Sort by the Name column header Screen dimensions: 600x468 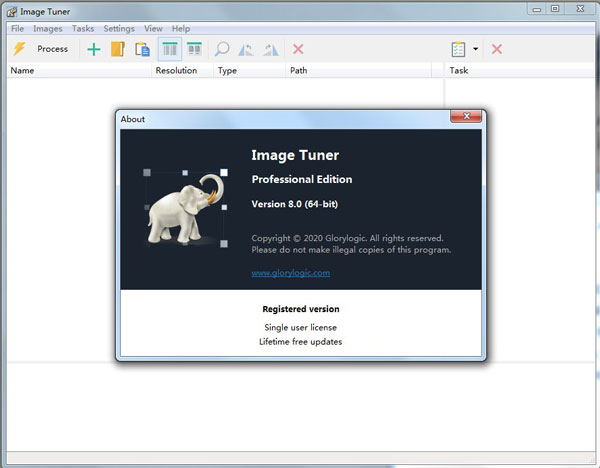(79, 70)
